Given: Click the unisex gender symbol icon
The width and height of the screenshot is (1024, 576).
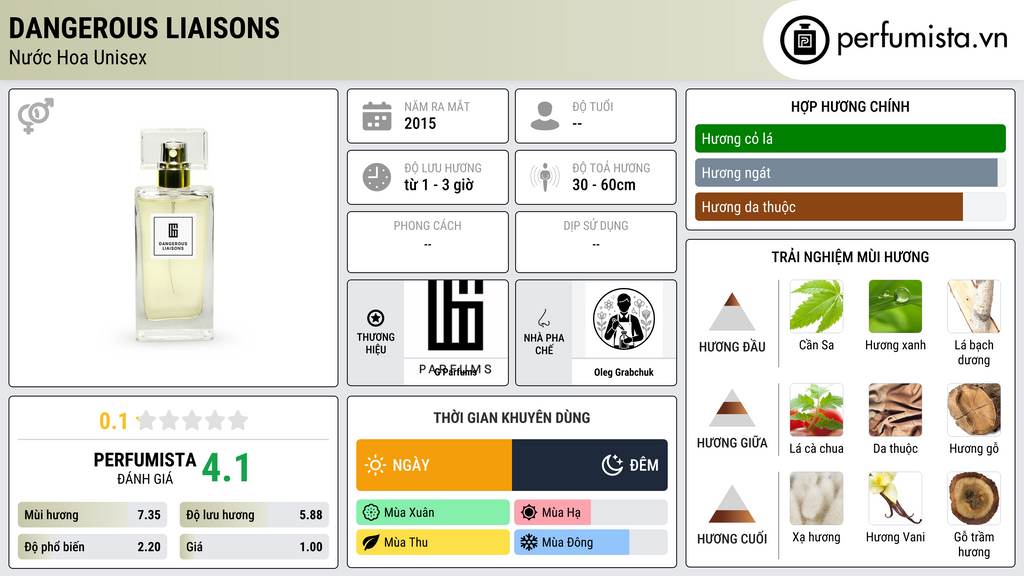Looking at the screenshot, I should pos(36,116).
